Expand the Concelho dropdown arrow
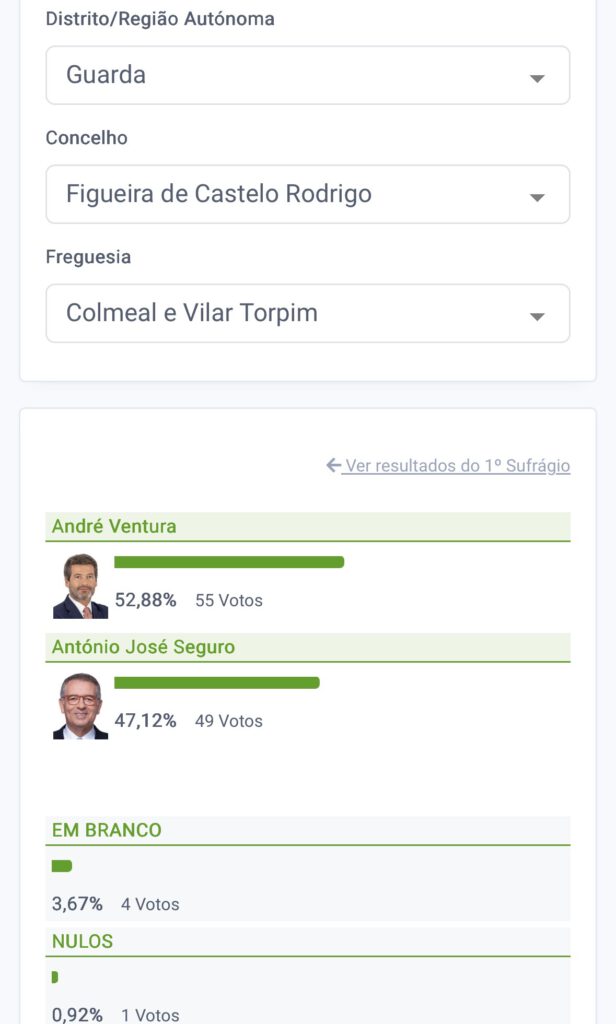Screen dimensions: 616x1024 [x=537, y=197]
